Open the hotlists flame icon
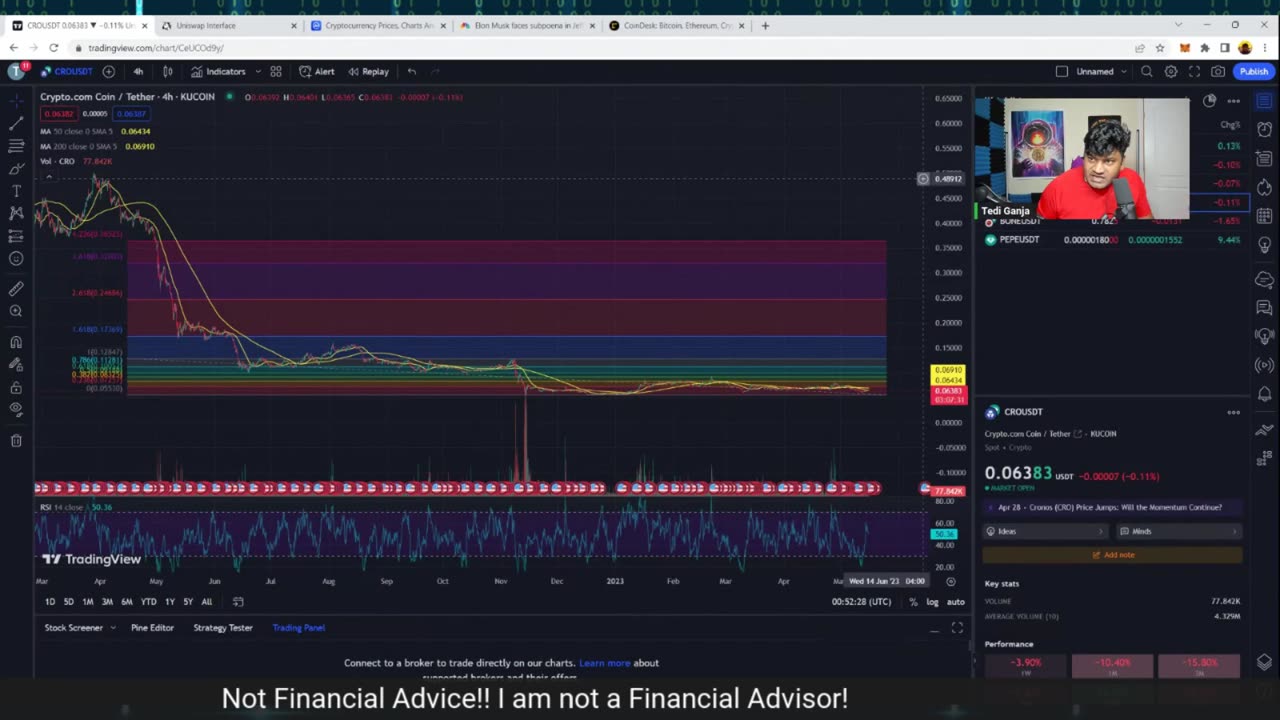This screenshot has width=1280, height=720. tap(1264, 187)
